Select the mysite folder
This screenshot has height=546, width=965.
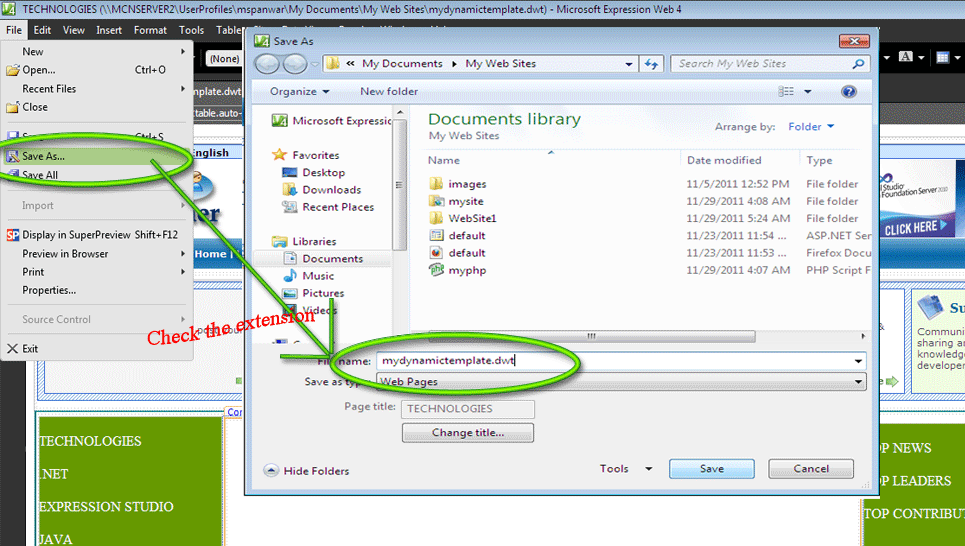click(466, 201)
